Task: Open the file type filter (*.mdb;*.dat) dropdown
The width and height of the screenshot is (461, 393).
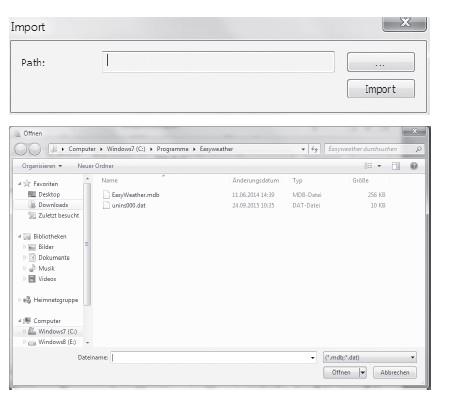Action: 369,357
